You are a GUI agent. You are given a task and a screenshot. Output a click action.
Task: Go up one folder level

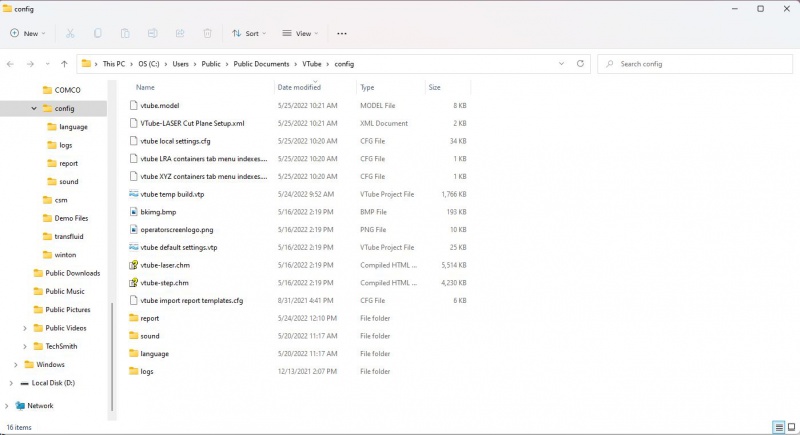coord(64,64)
